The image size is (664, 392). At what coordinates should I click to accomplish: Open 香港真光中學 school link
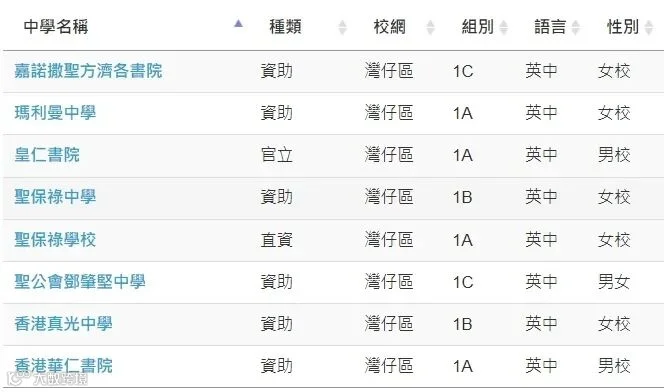[64, 324]
